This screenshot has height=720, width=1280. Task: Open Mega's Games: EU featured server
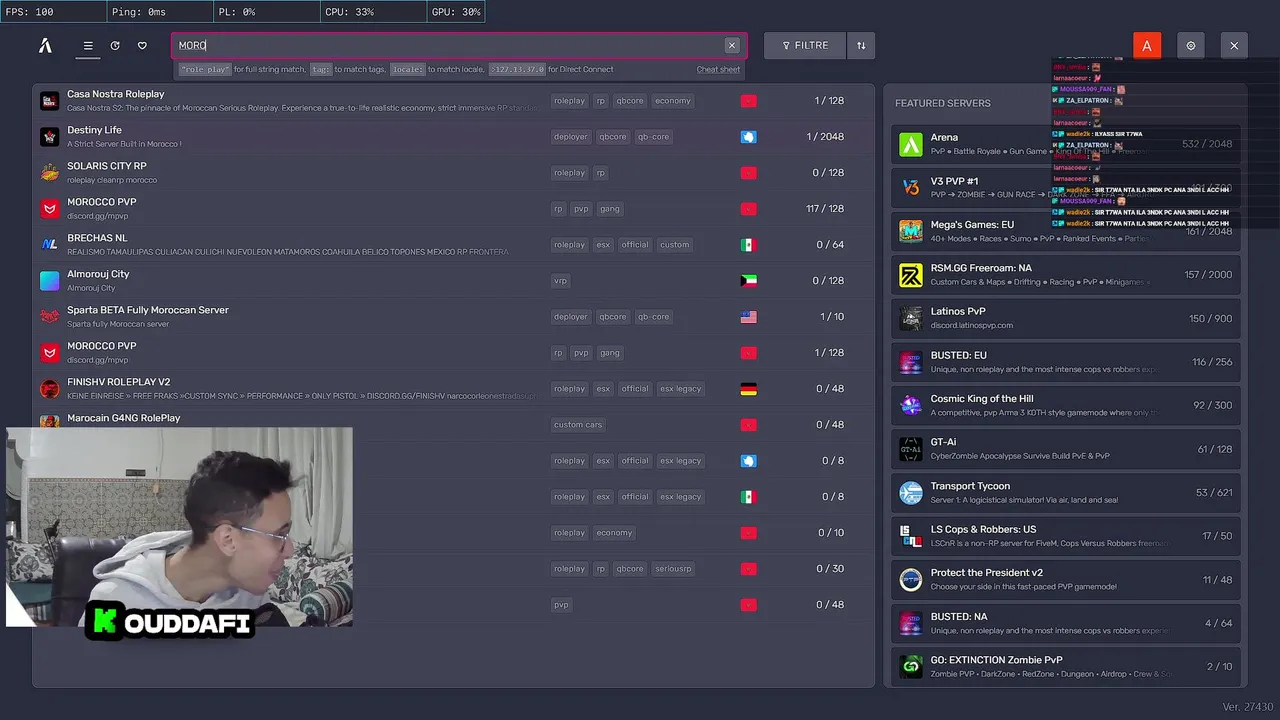pos(1066,231)
